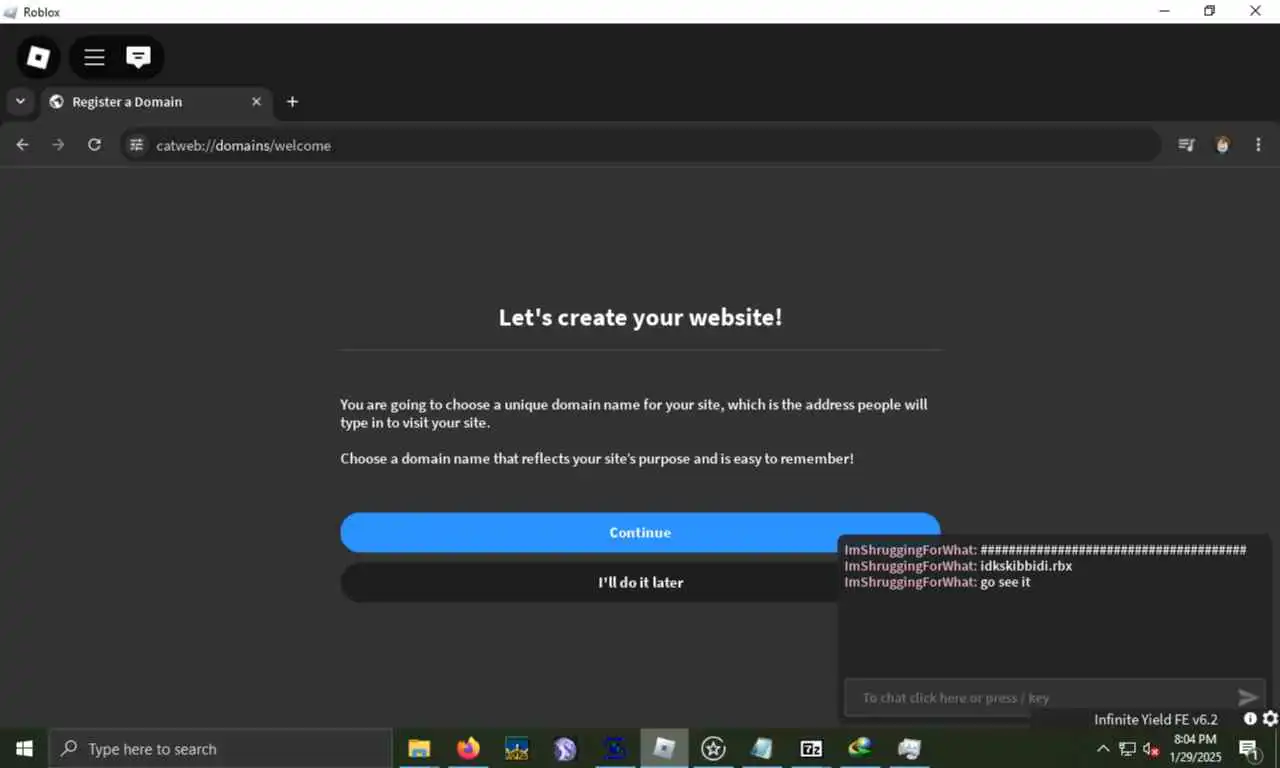The height and width of the screenshot is (768, 1280).
Task: Open the three-dot browser menu
Action: [x=1258, y=145]
